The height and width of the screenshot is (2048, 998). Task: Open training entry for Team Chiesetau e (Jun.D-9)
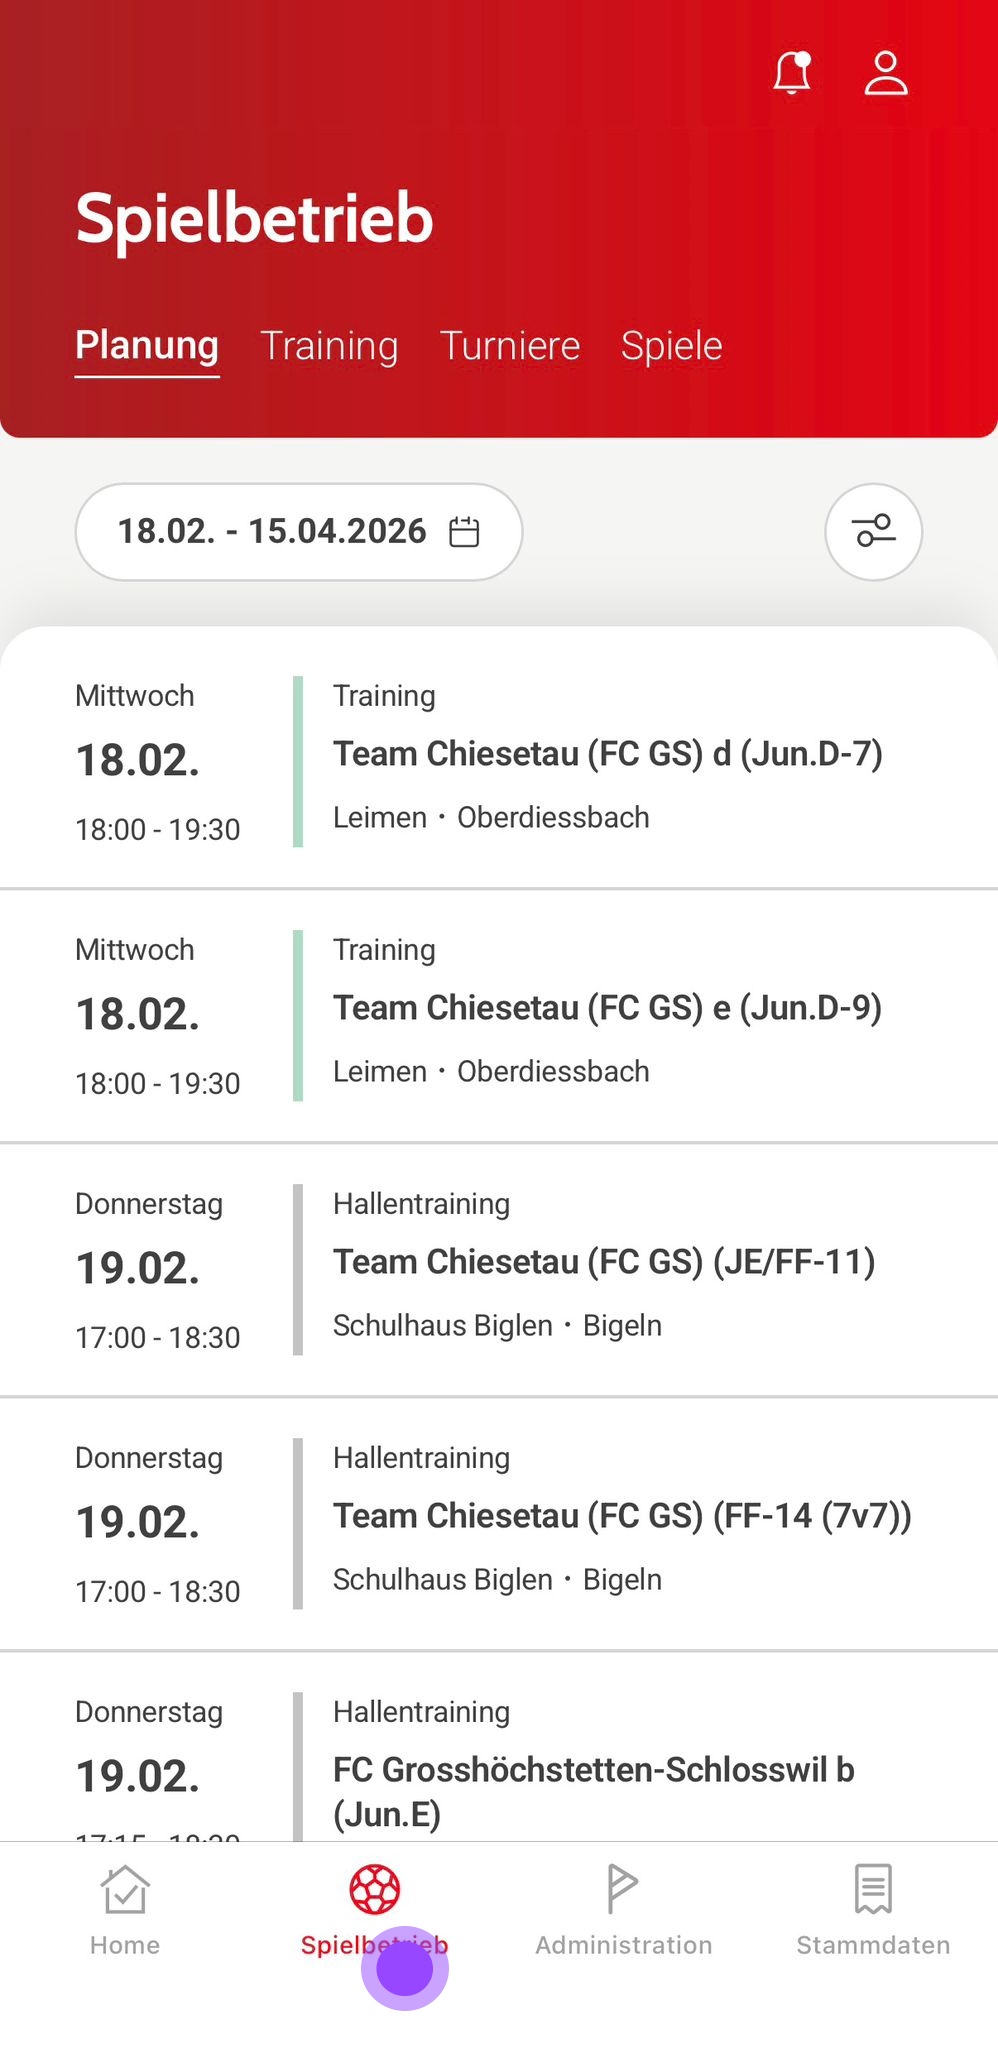607,1009
